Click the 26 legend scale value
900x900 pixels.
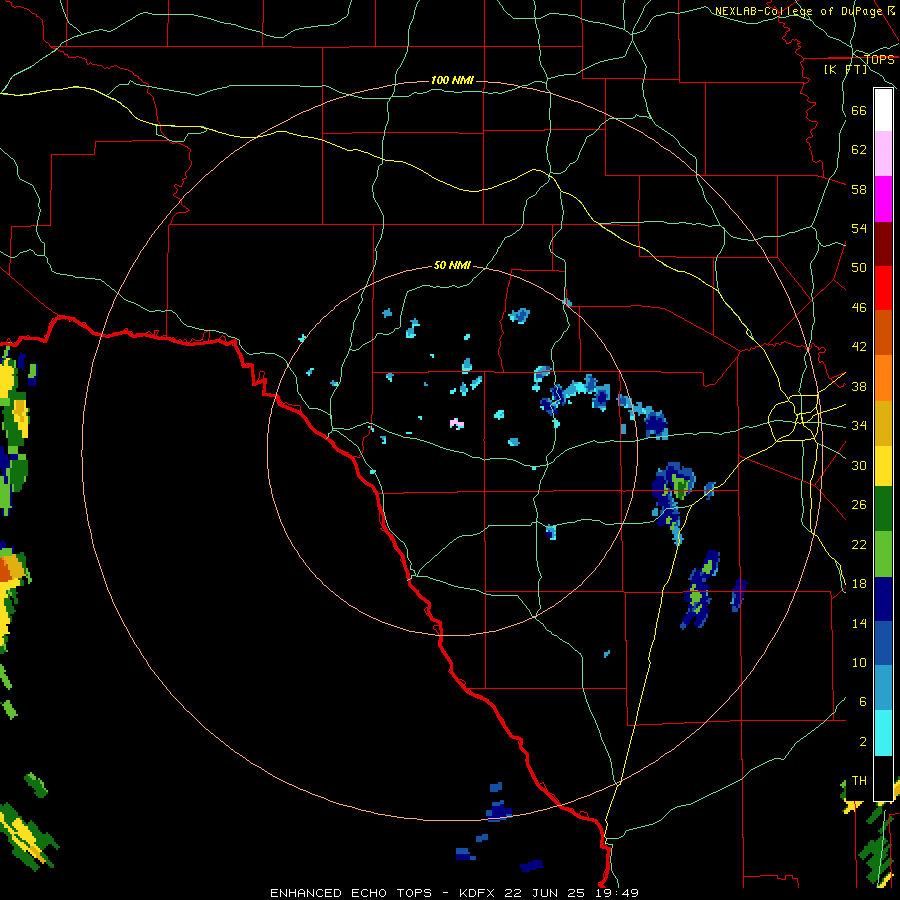859,505
